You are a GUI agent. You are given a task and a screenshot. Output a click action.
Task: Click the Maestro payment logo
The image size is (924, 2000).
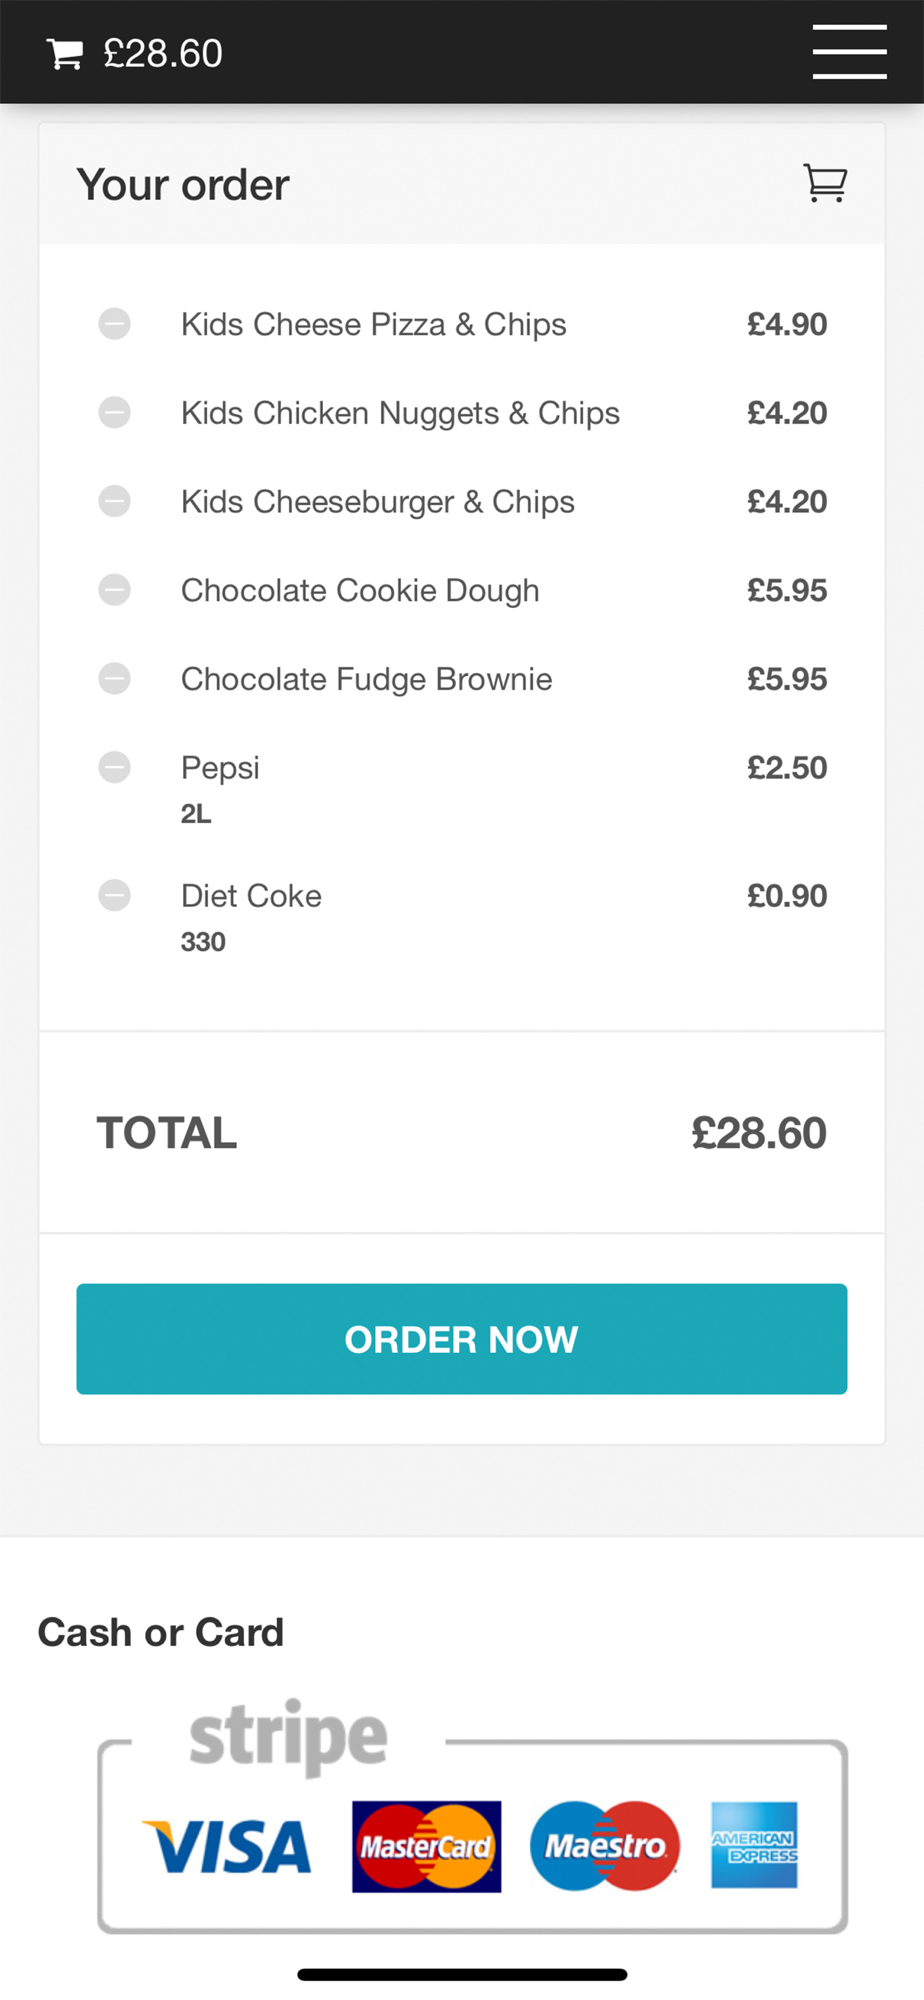[605, 1846]
